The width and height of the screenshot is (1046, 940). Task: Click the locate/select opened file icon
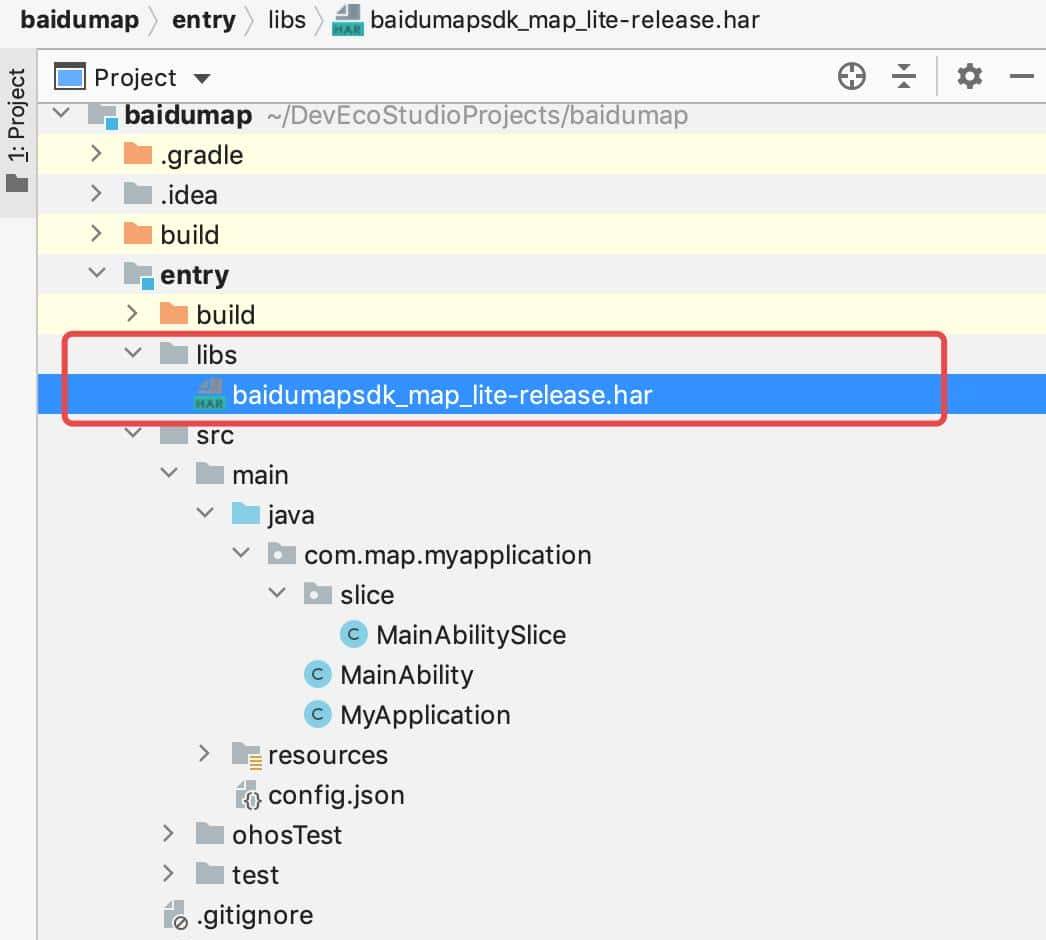852,77
